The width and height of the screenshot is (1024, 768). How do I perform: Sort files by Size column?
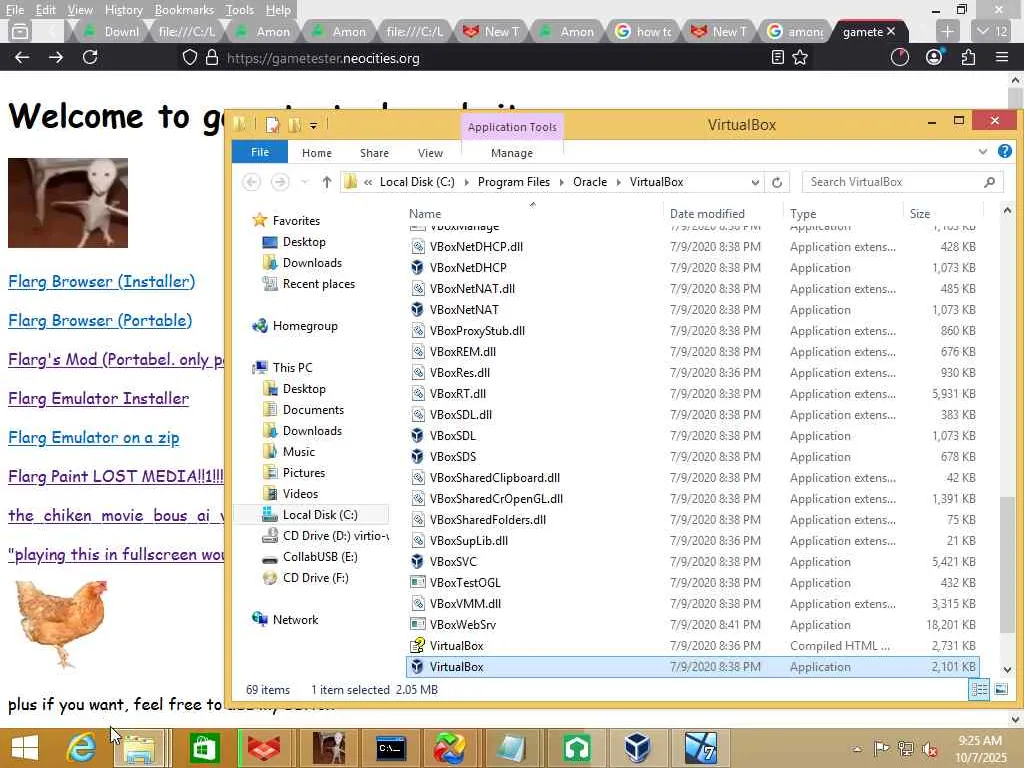point(920,214)
